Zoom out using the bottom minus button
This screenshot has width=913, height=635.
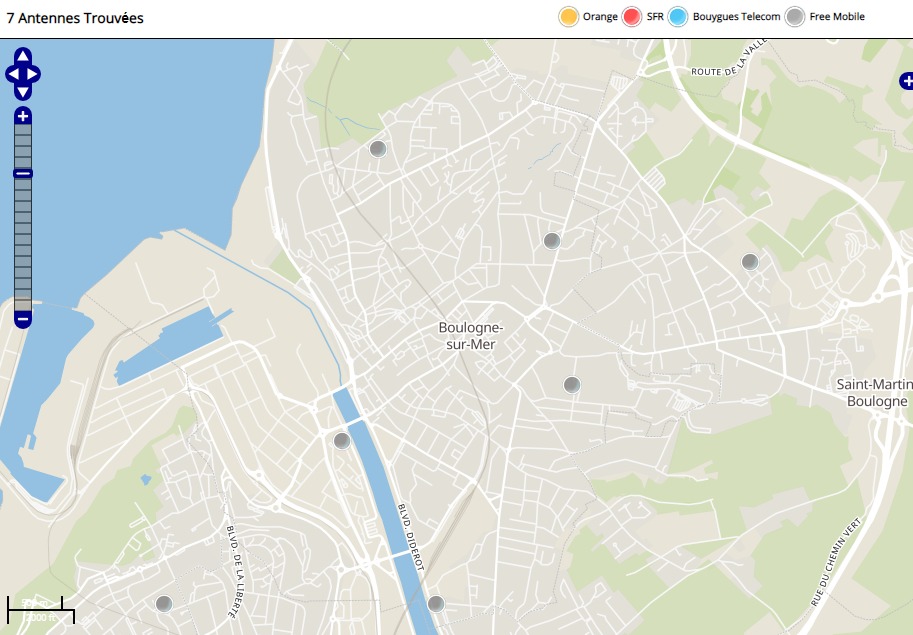(23, 319)
